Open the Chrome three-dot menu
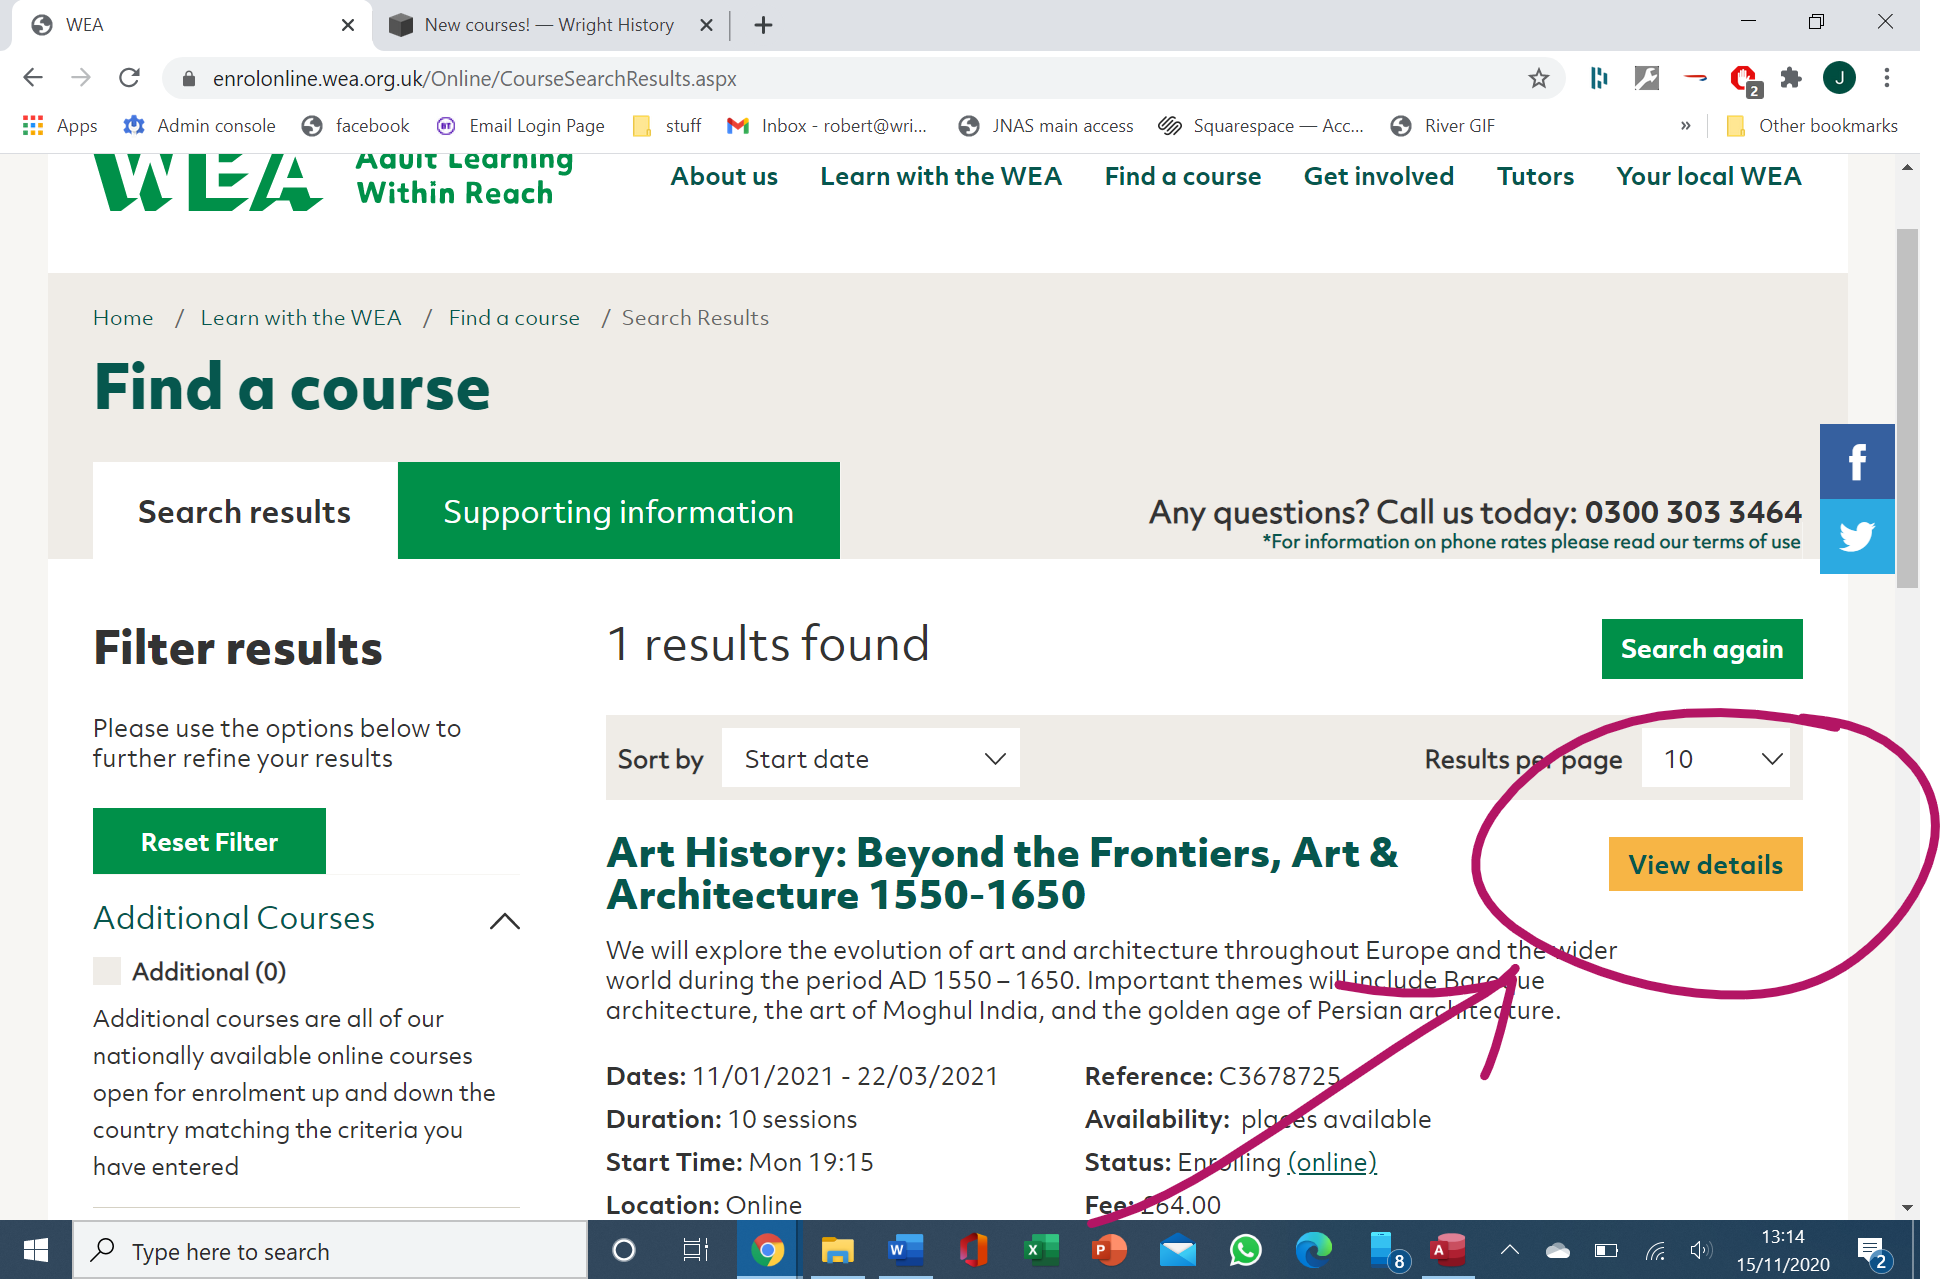 (x=1887, y=78)
